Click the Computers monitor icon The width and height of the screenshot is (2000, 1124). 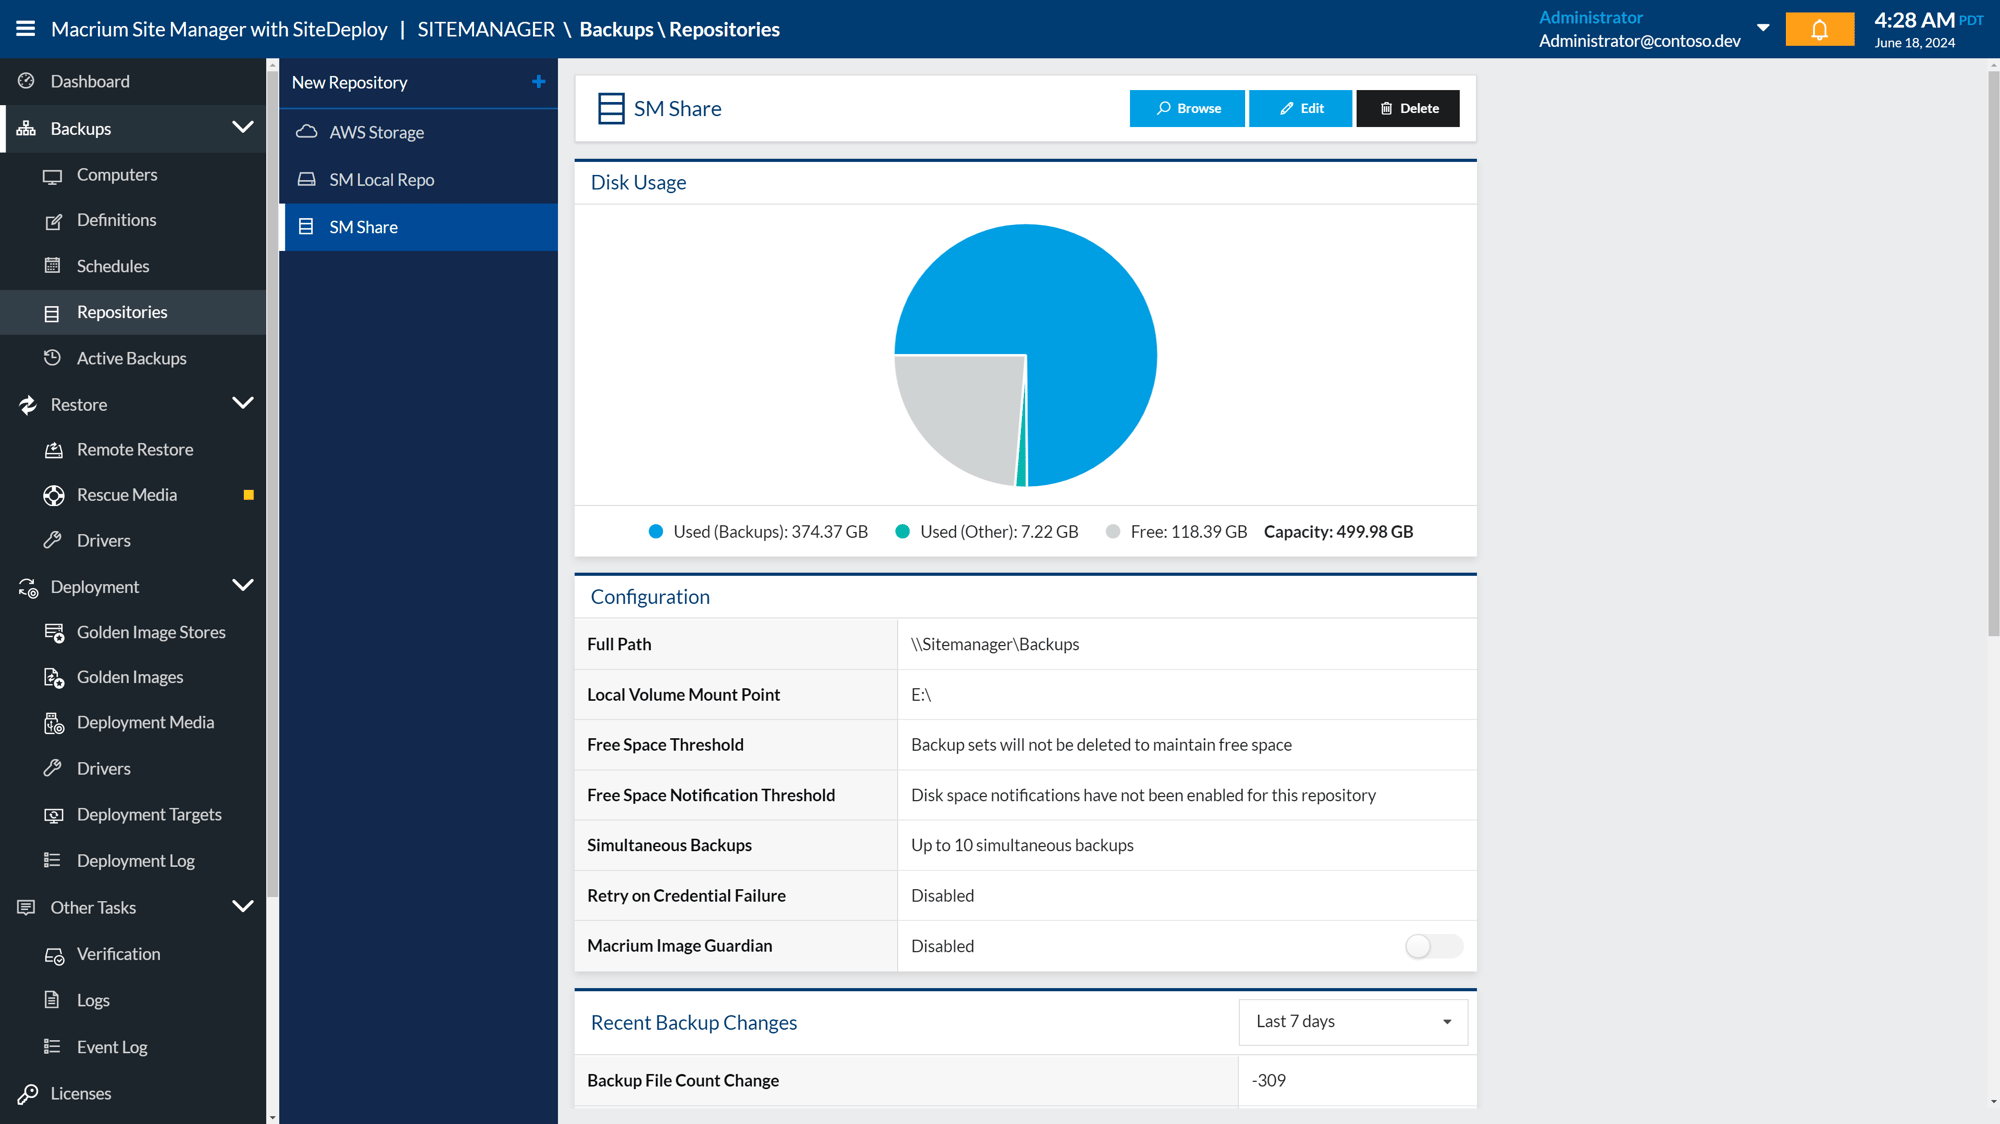point(53,176)
